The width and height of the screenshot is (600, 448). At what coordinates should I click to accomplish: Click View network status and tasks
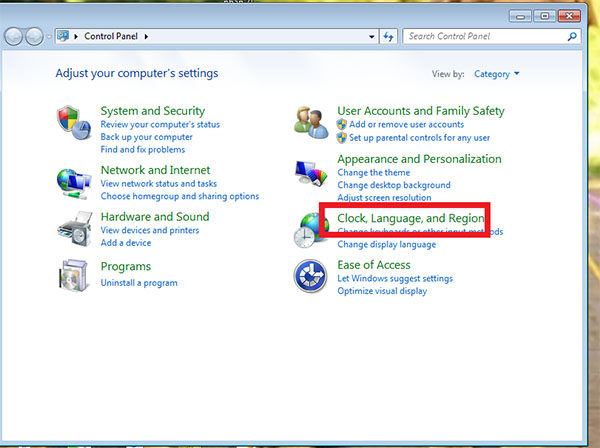[158, 184]
